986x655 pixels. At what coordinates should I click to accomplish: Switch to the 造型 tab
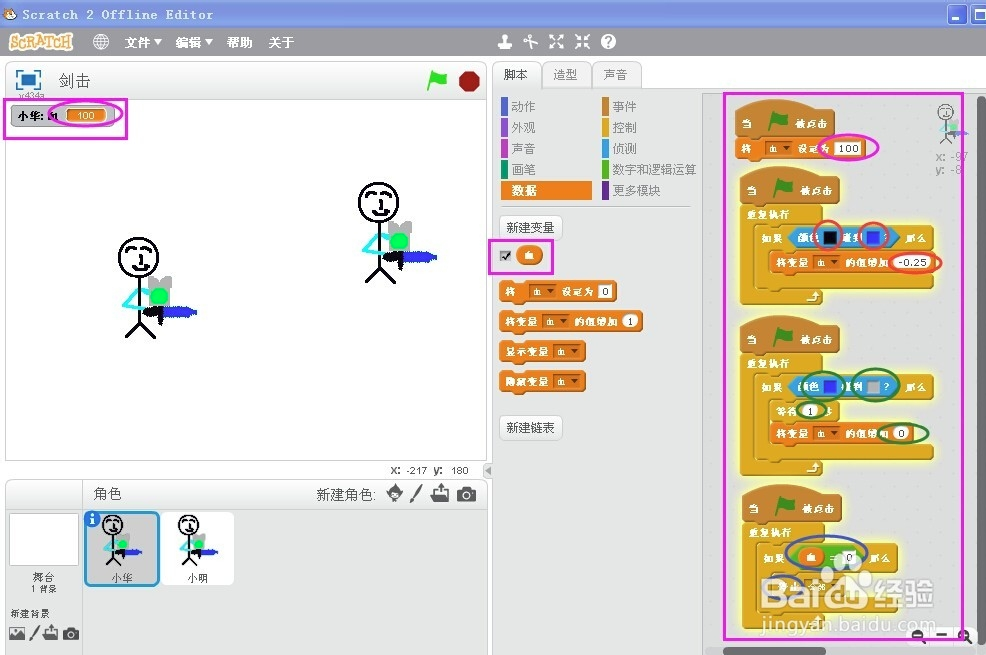565,75
